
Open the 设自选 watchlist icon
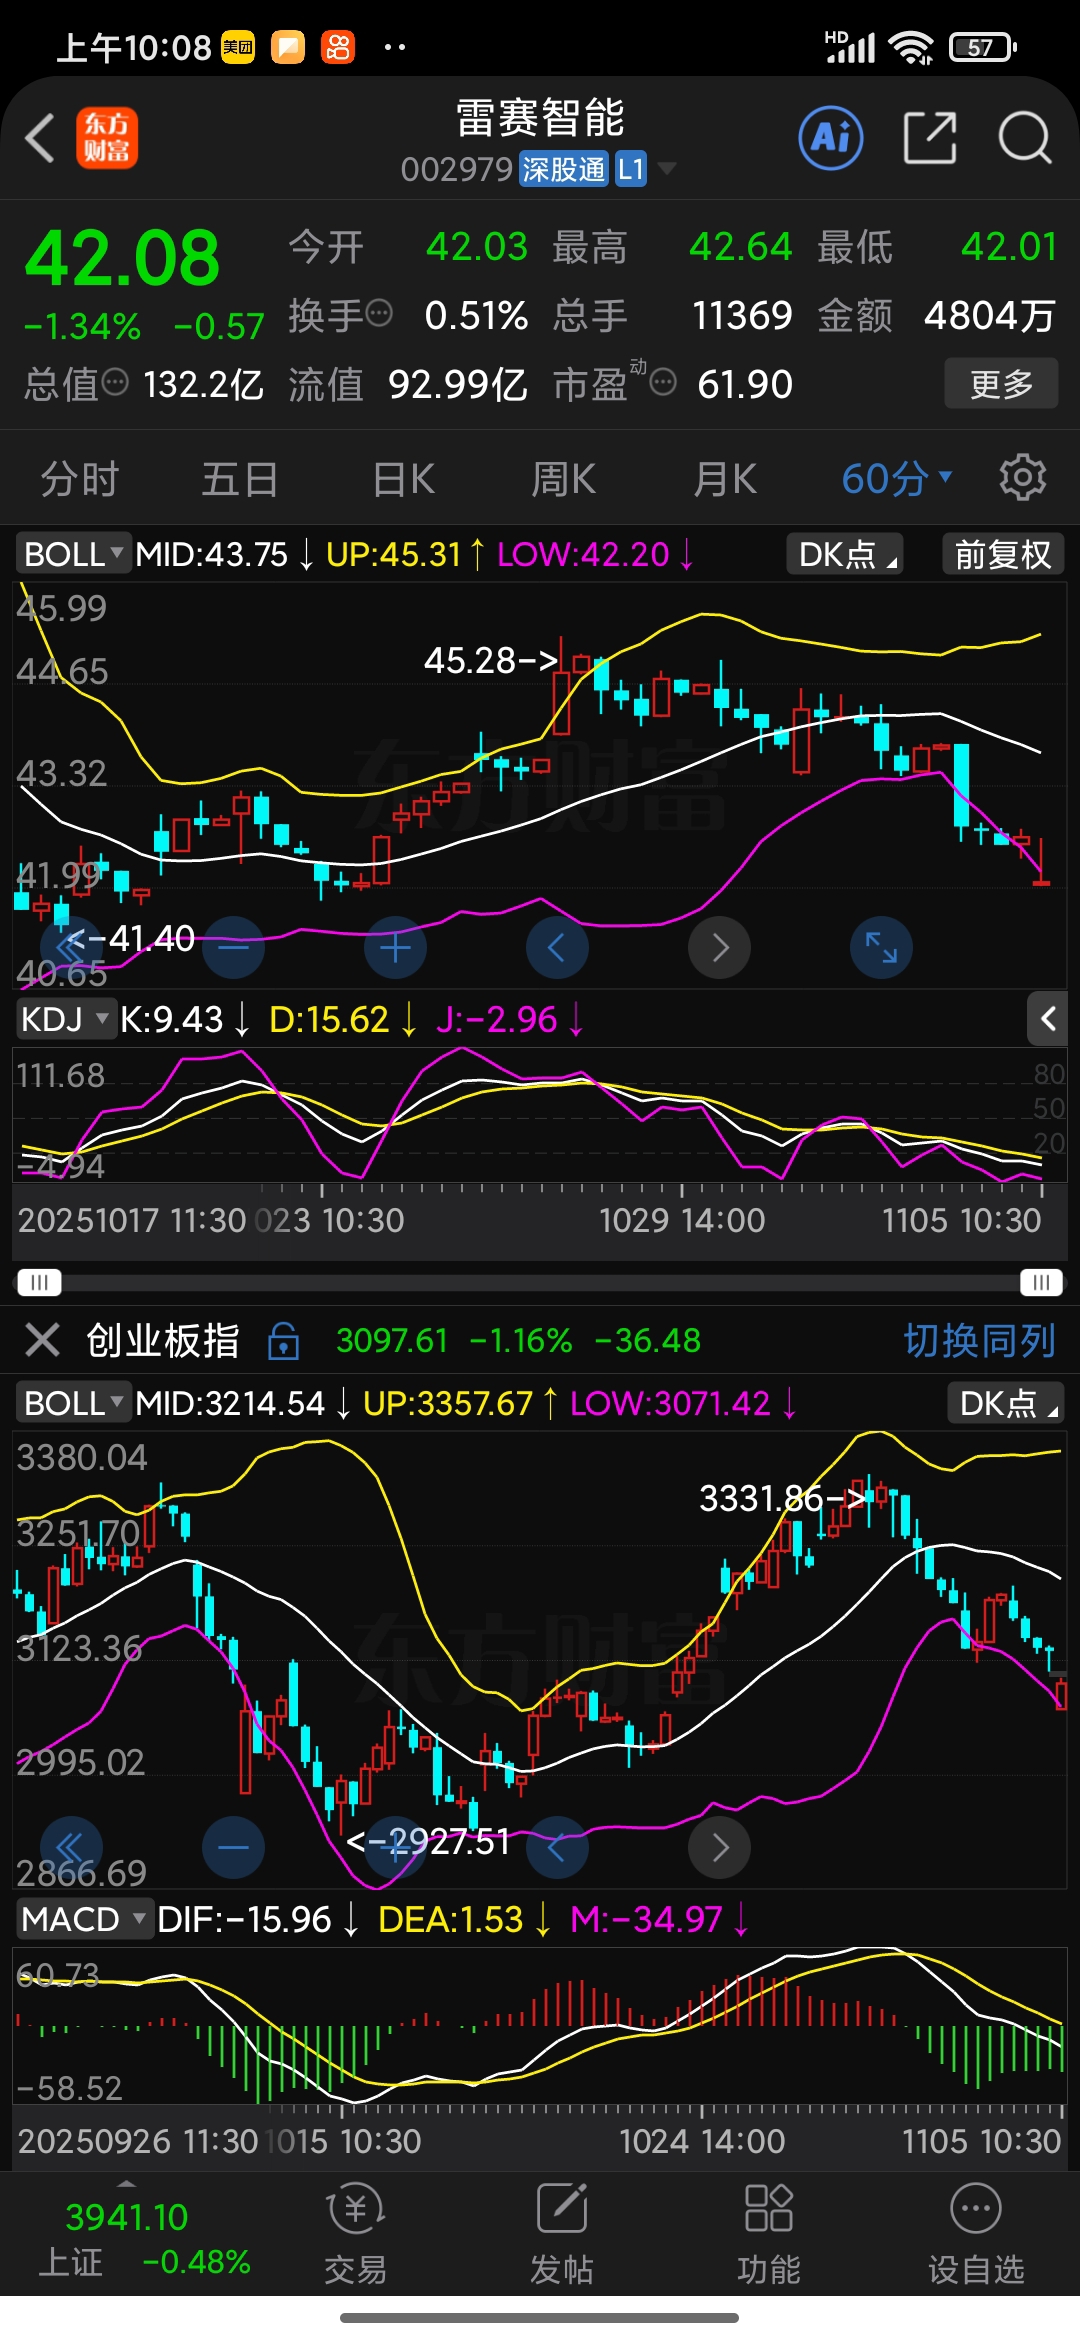pyautogui.click(x=976, y=2234)
